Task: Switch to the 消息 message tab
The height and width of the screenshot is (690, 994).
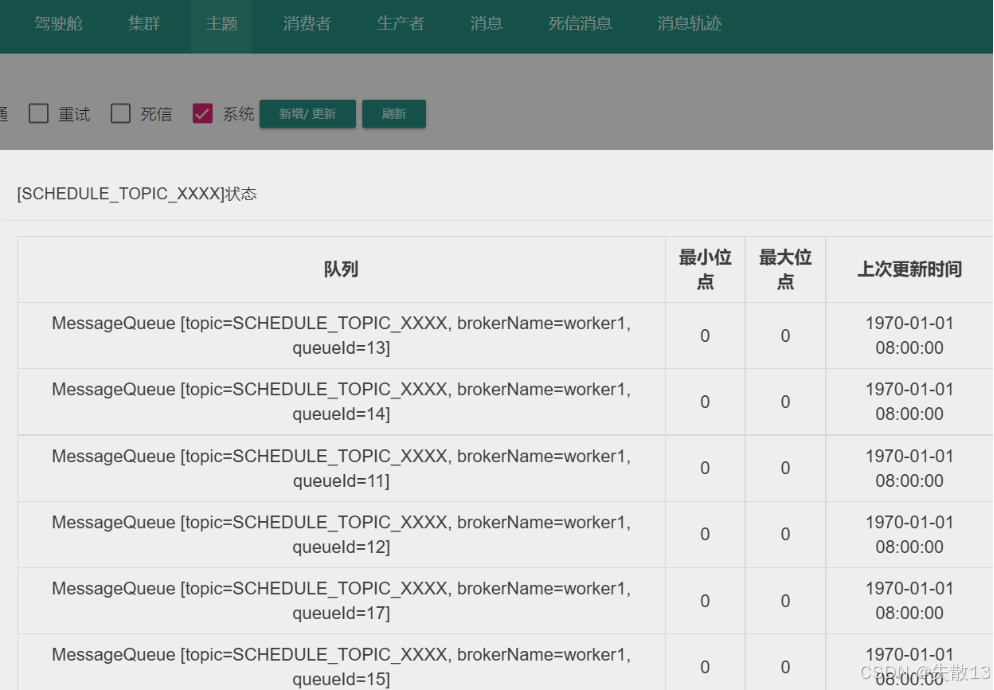Action: [486, 23]
